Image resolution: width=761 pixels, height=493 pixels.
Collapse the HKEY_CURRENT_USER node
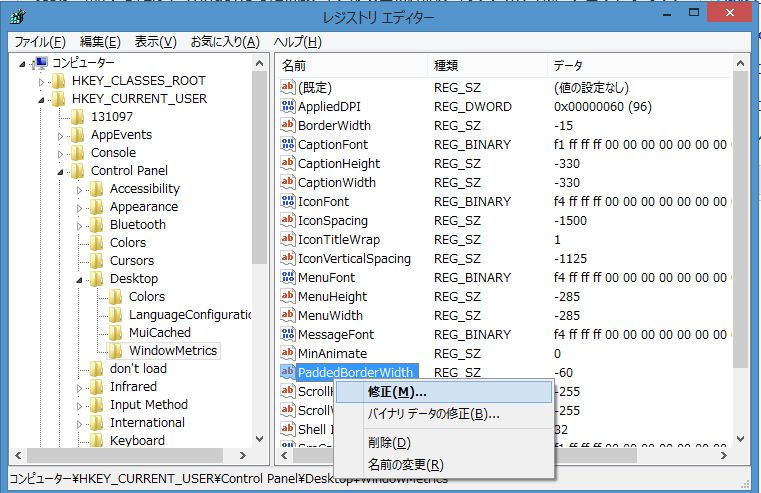click(x=42, y=99)
